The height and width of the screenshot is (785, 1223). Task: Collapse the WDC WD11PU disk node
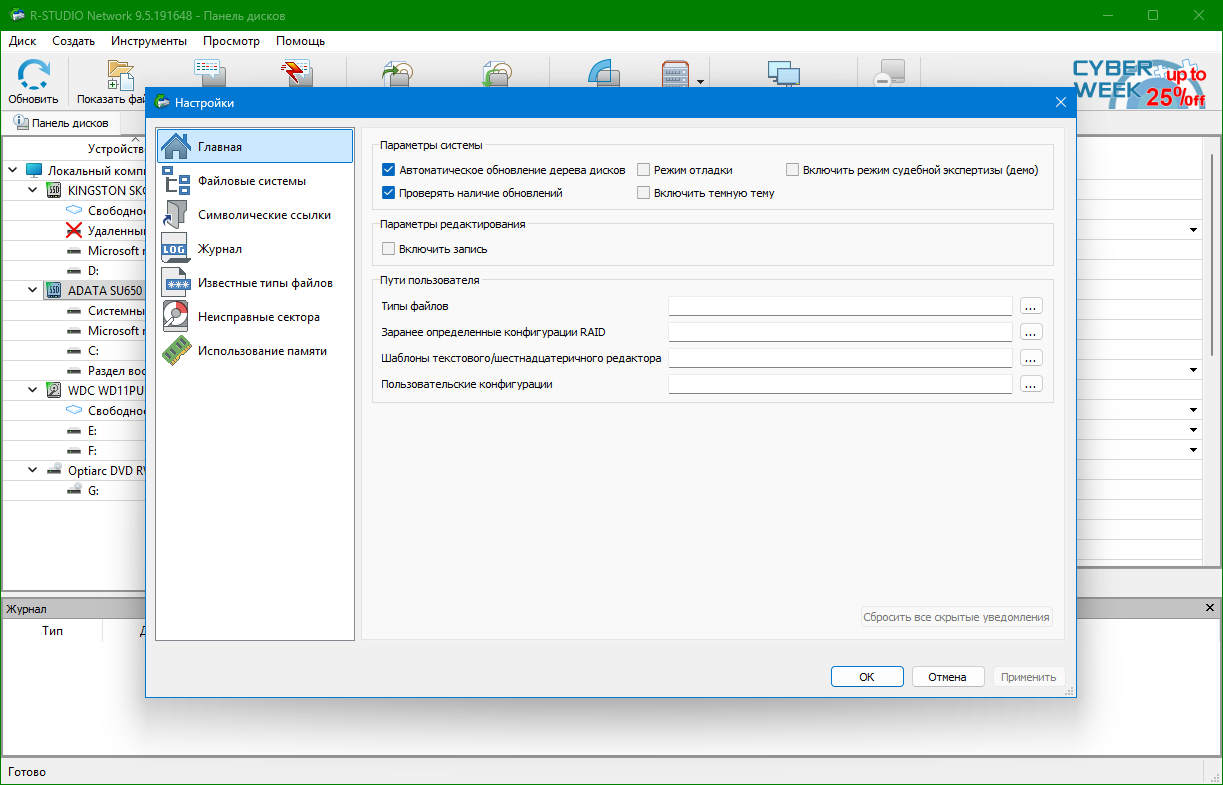pos(33,390)
